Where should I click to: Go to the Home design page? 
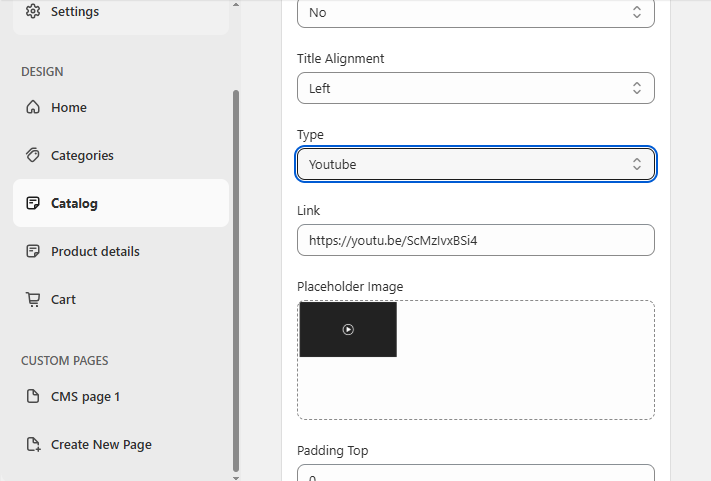(121, 107)
